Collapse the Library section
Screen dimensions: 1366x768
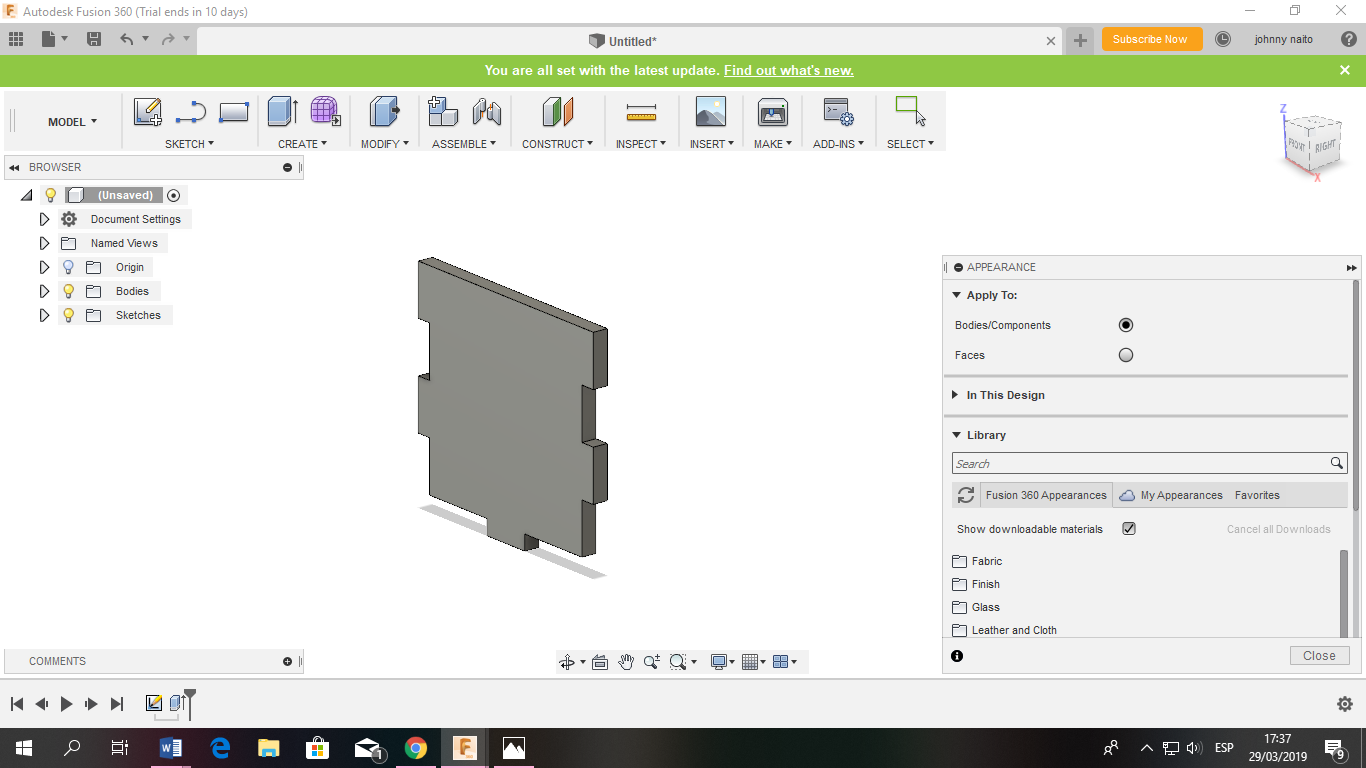point(957,435)
